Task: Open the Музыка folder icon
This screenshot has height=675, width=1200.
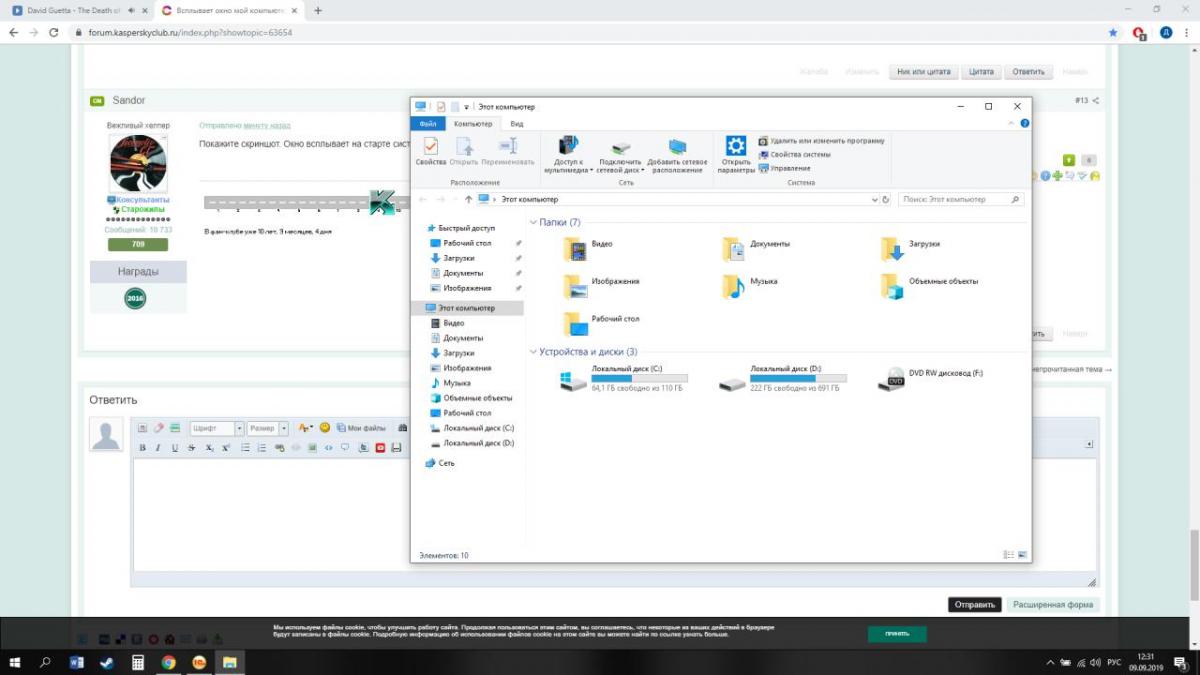Action: (x=733, y=282)
